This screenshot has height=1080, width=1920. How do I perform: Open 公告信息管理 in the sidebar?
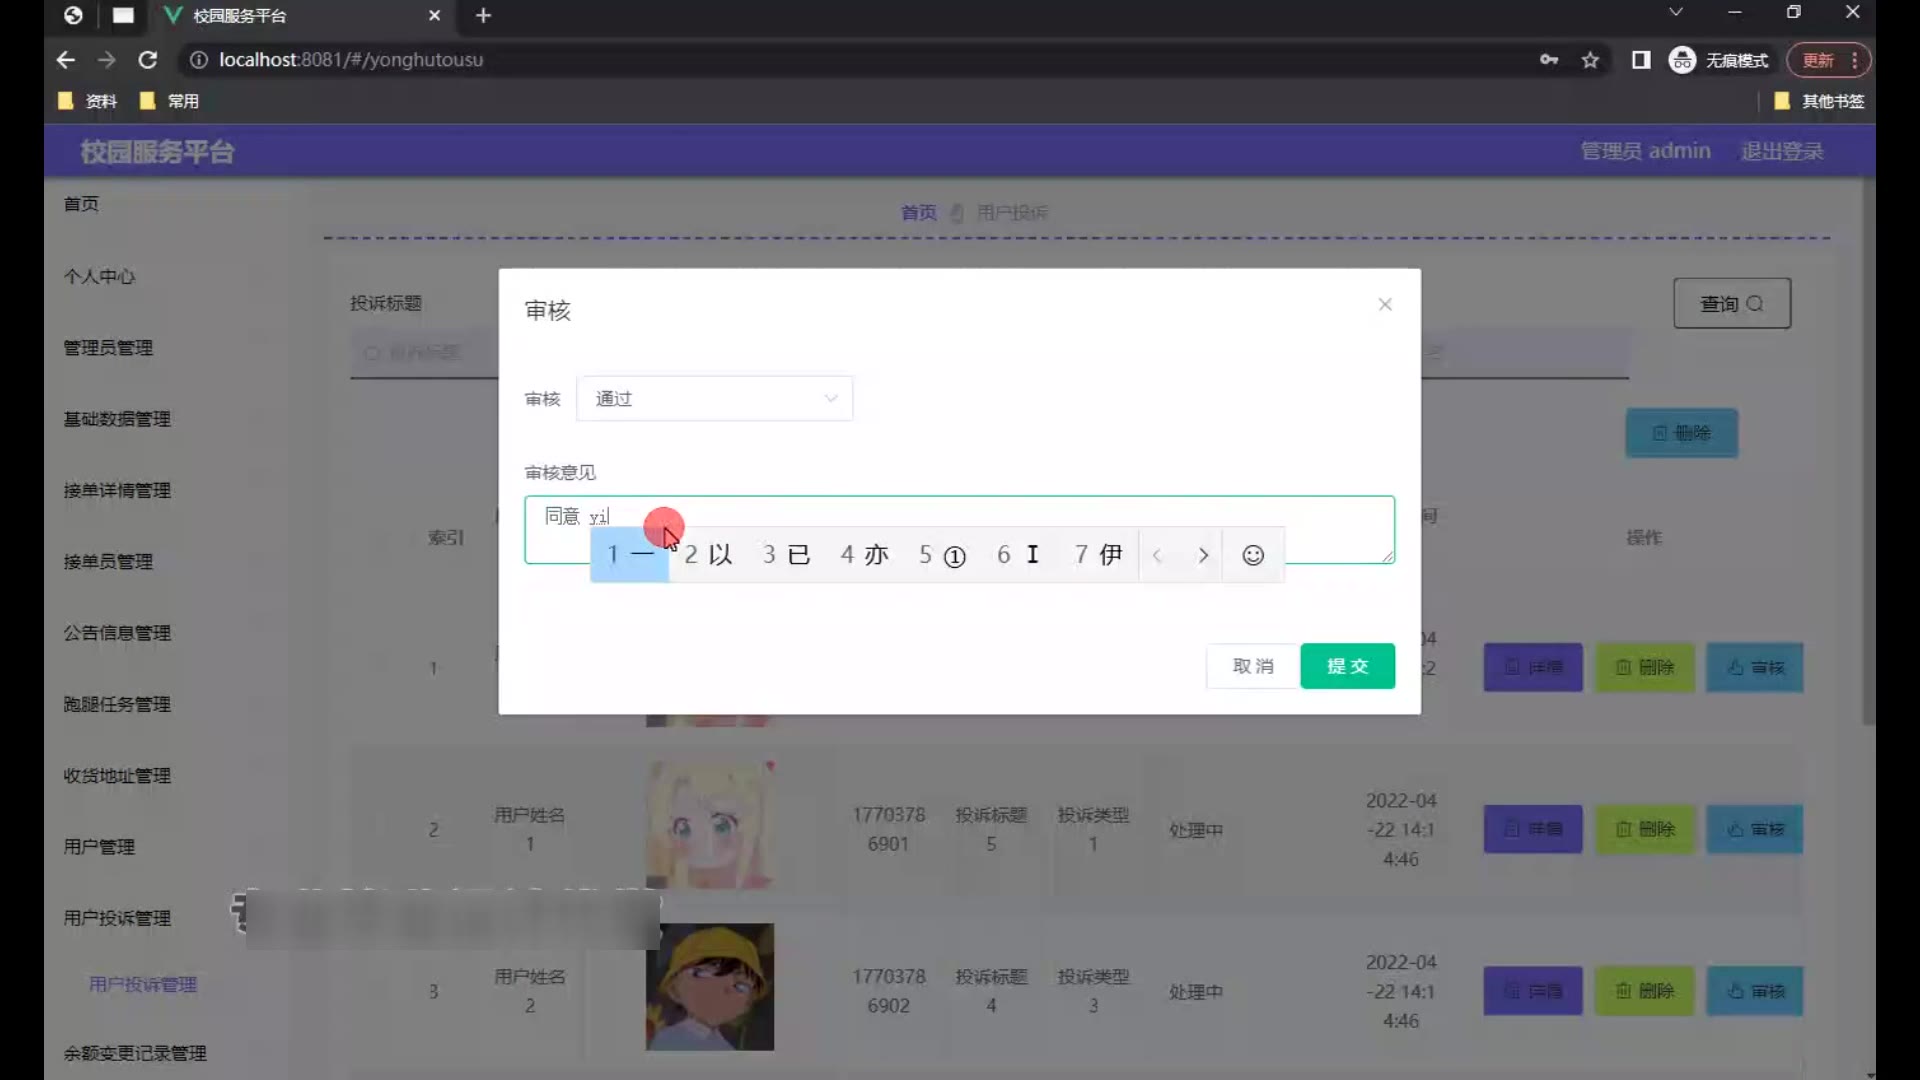[x=117, y=633]
